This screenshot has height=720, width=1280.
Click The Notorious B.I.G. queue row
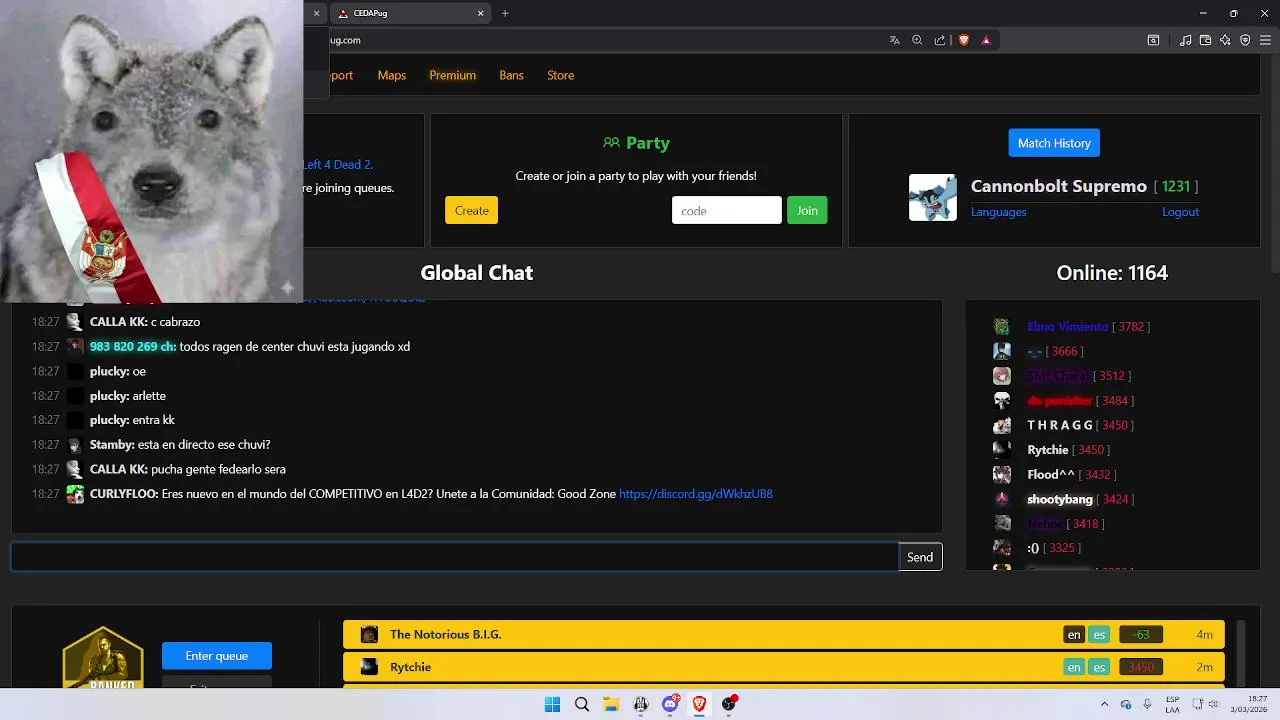[x=784, y=634]
